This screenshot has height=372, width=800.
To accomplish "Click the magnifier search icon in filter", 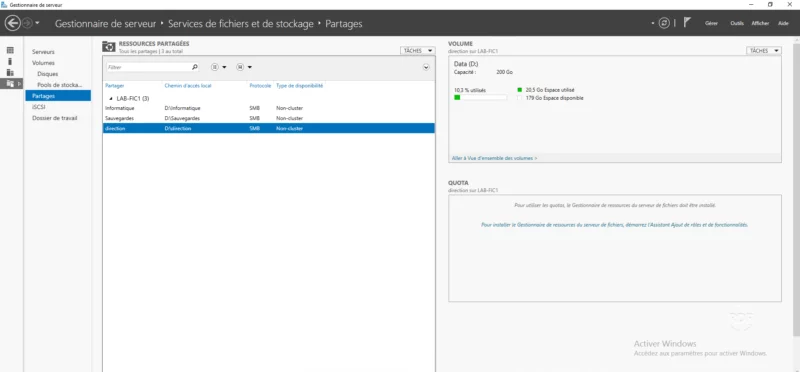I will point(194,67).
